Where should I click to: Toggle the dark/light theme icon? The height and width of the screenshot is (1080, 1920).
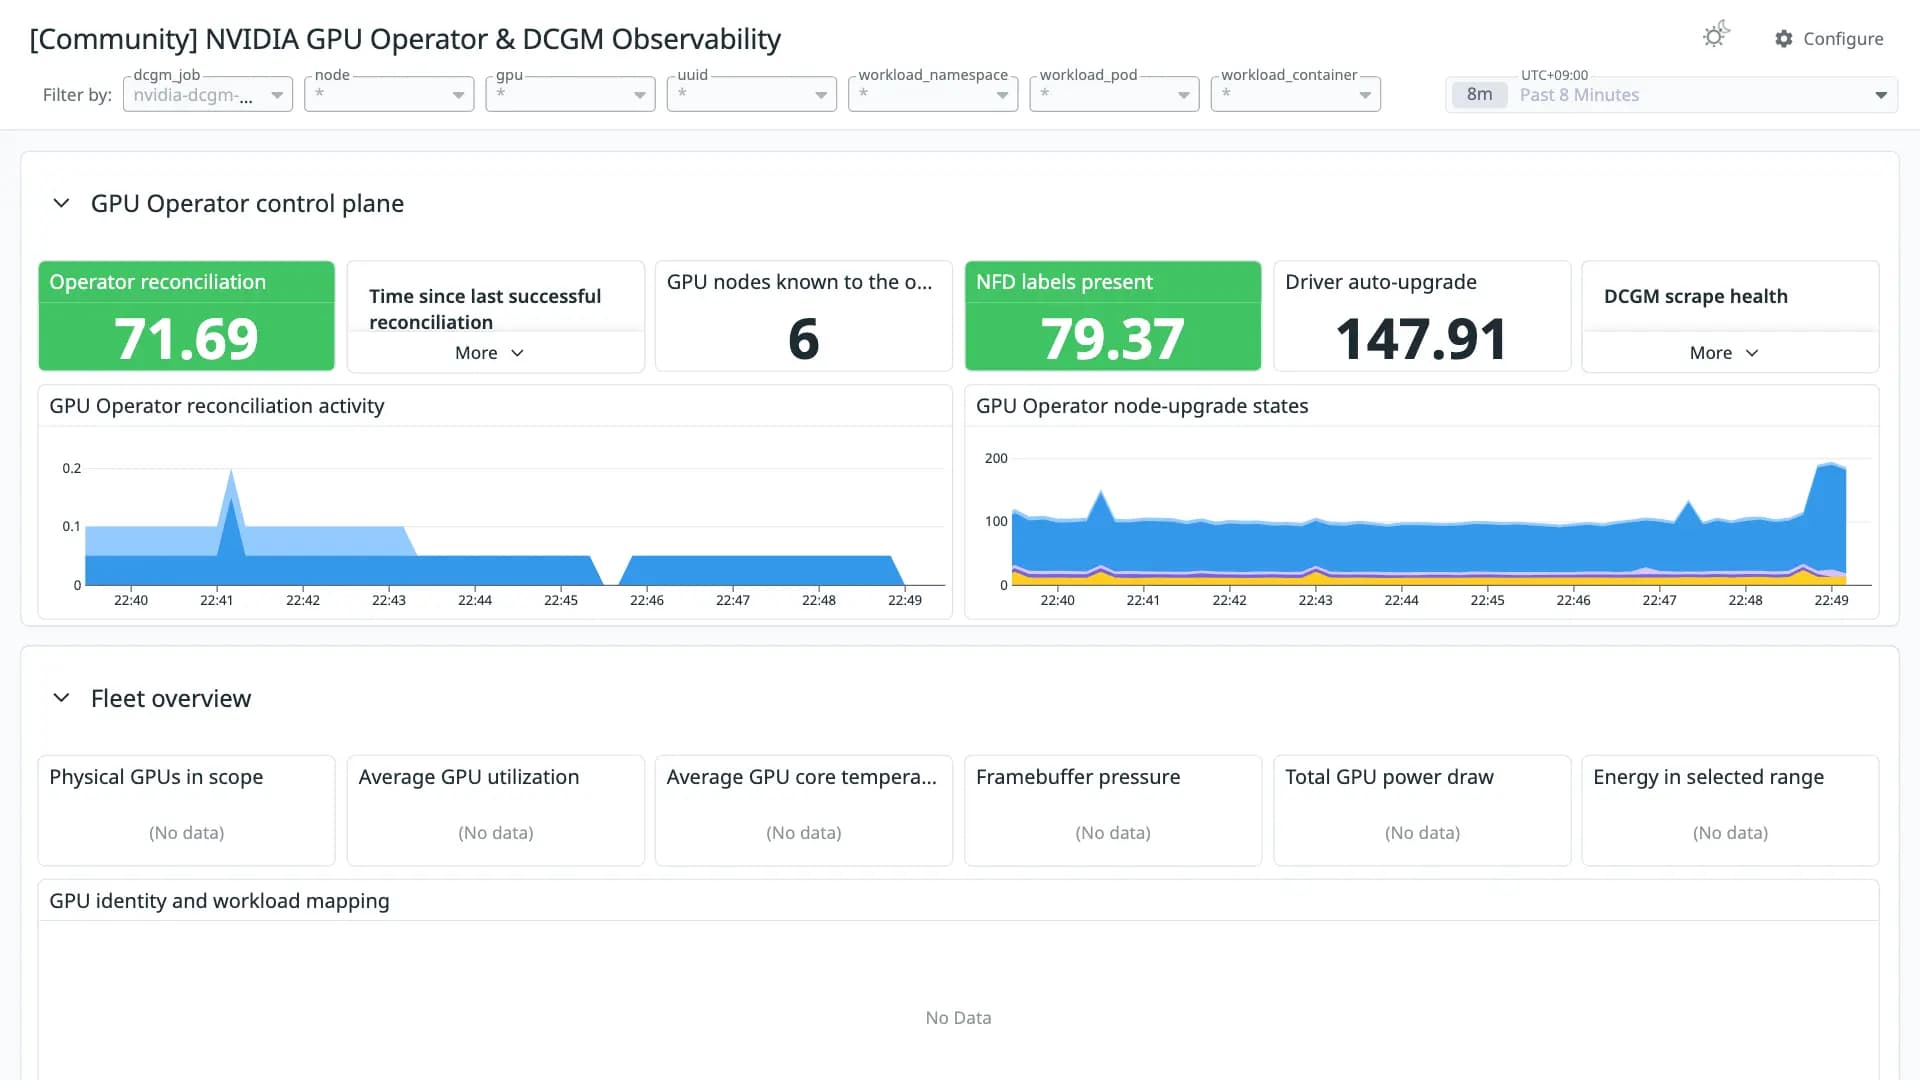tap(1715, 36)
